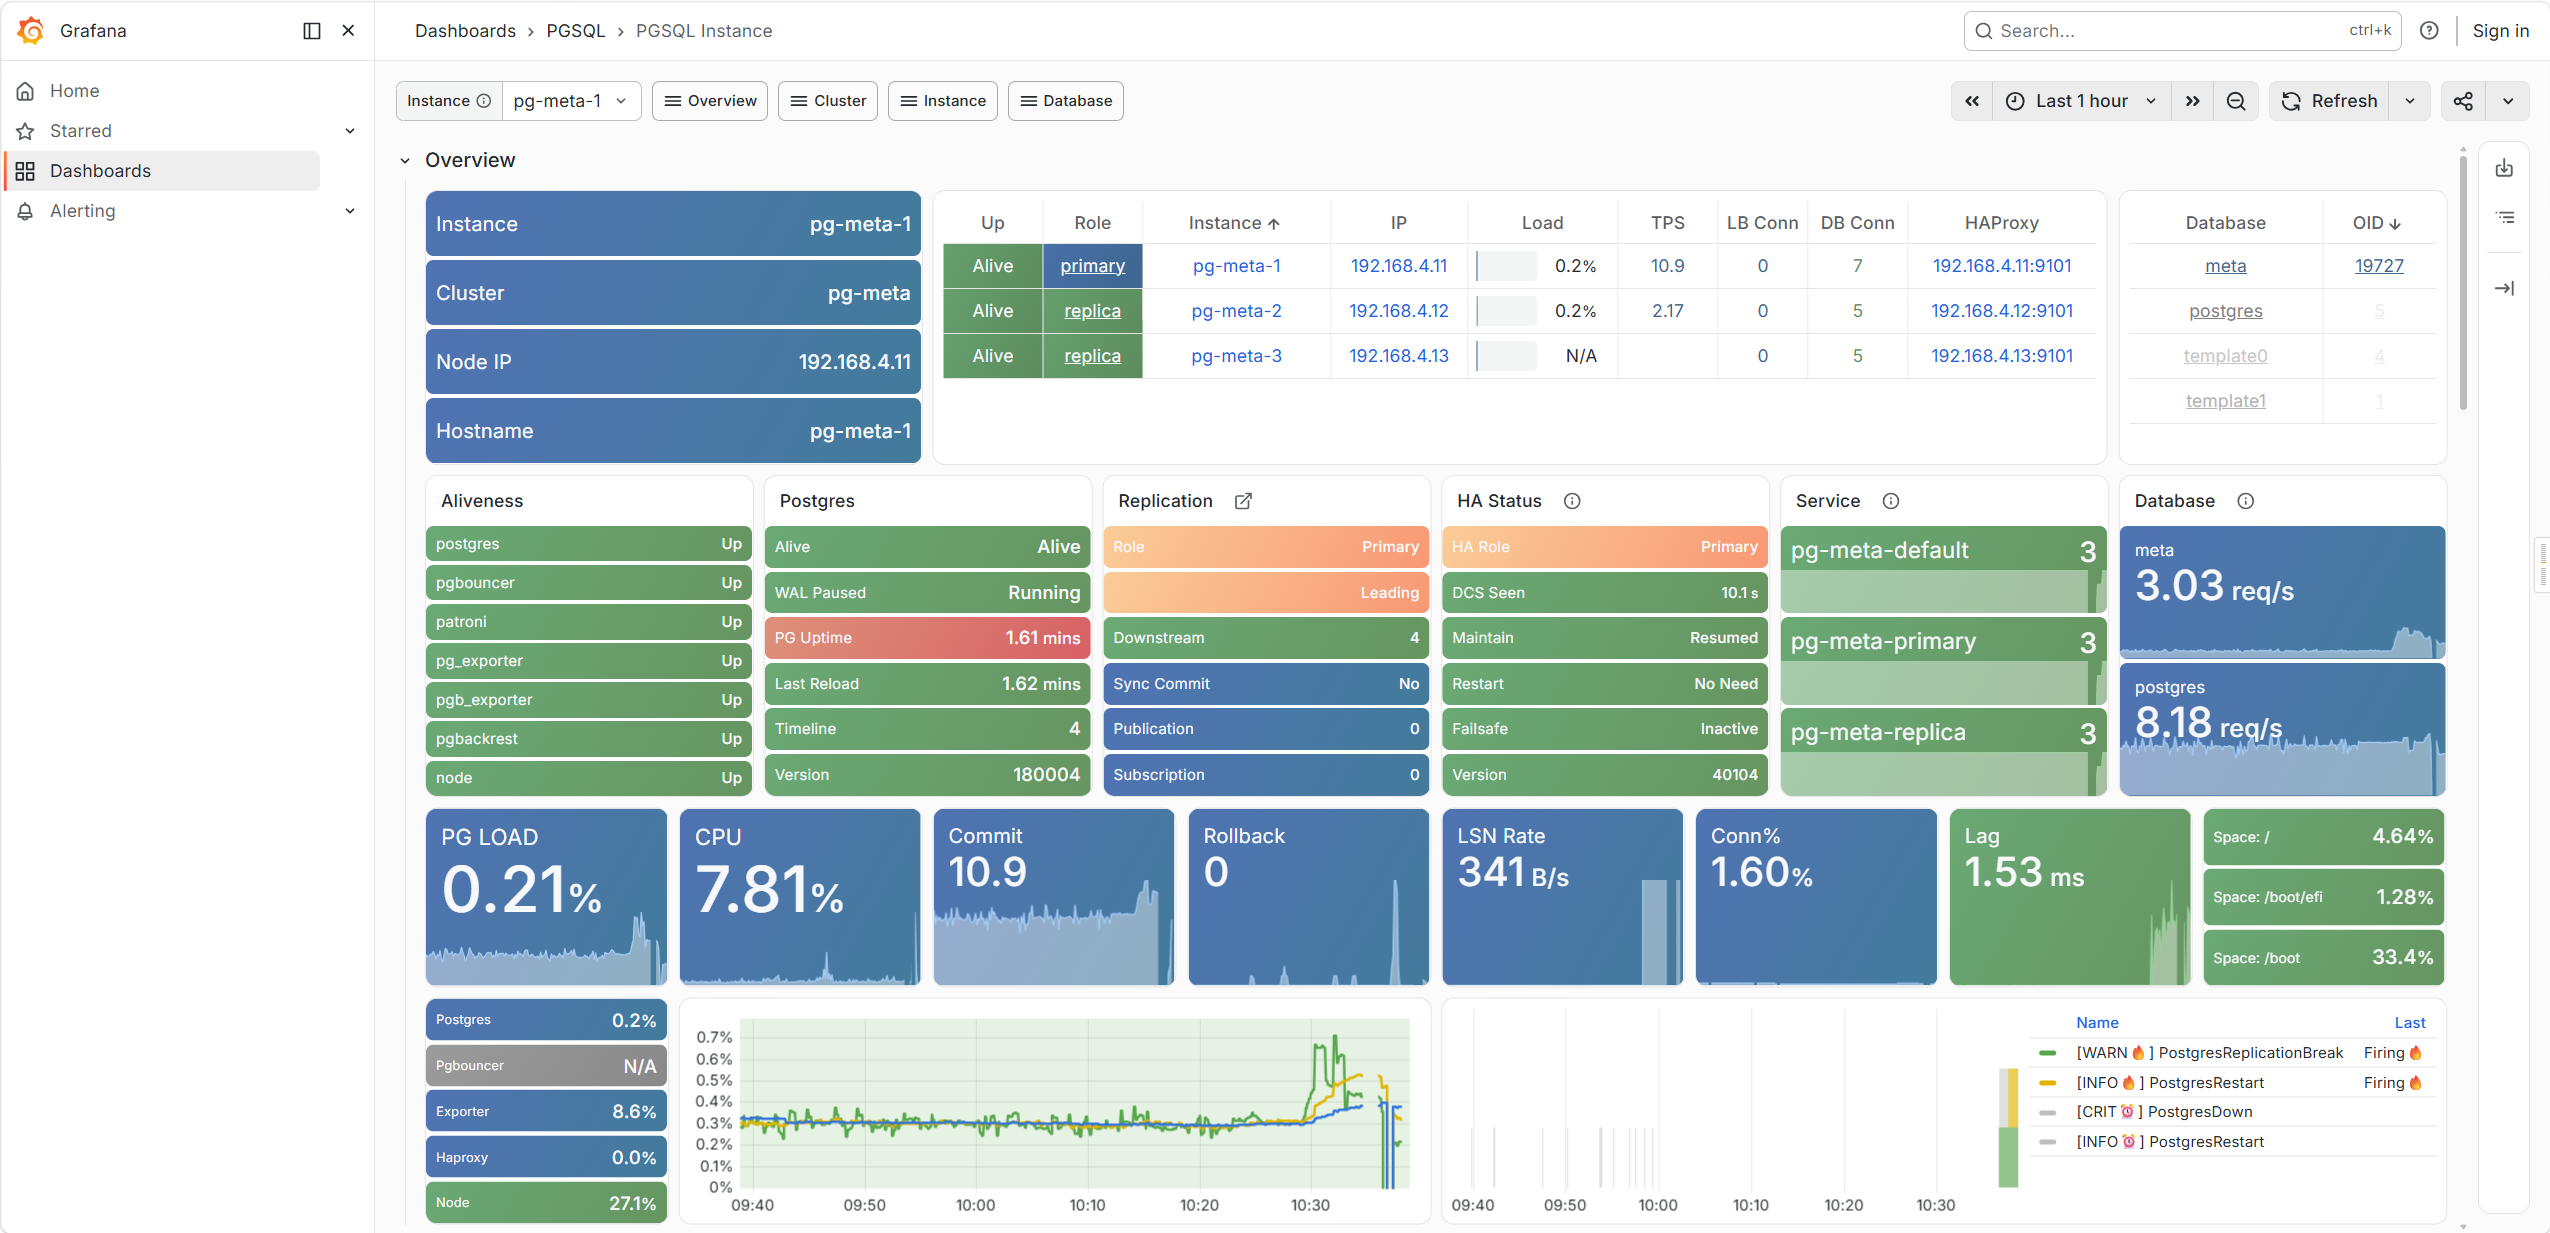Screen dimensions: 2550x1233
Task: Click the Space: /boot usage bar
Action: [x=2323, y=958]
